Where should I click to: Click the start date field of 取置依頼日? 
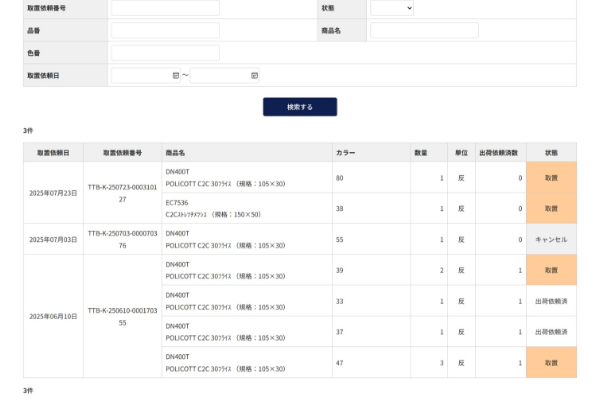pos(141,75)
